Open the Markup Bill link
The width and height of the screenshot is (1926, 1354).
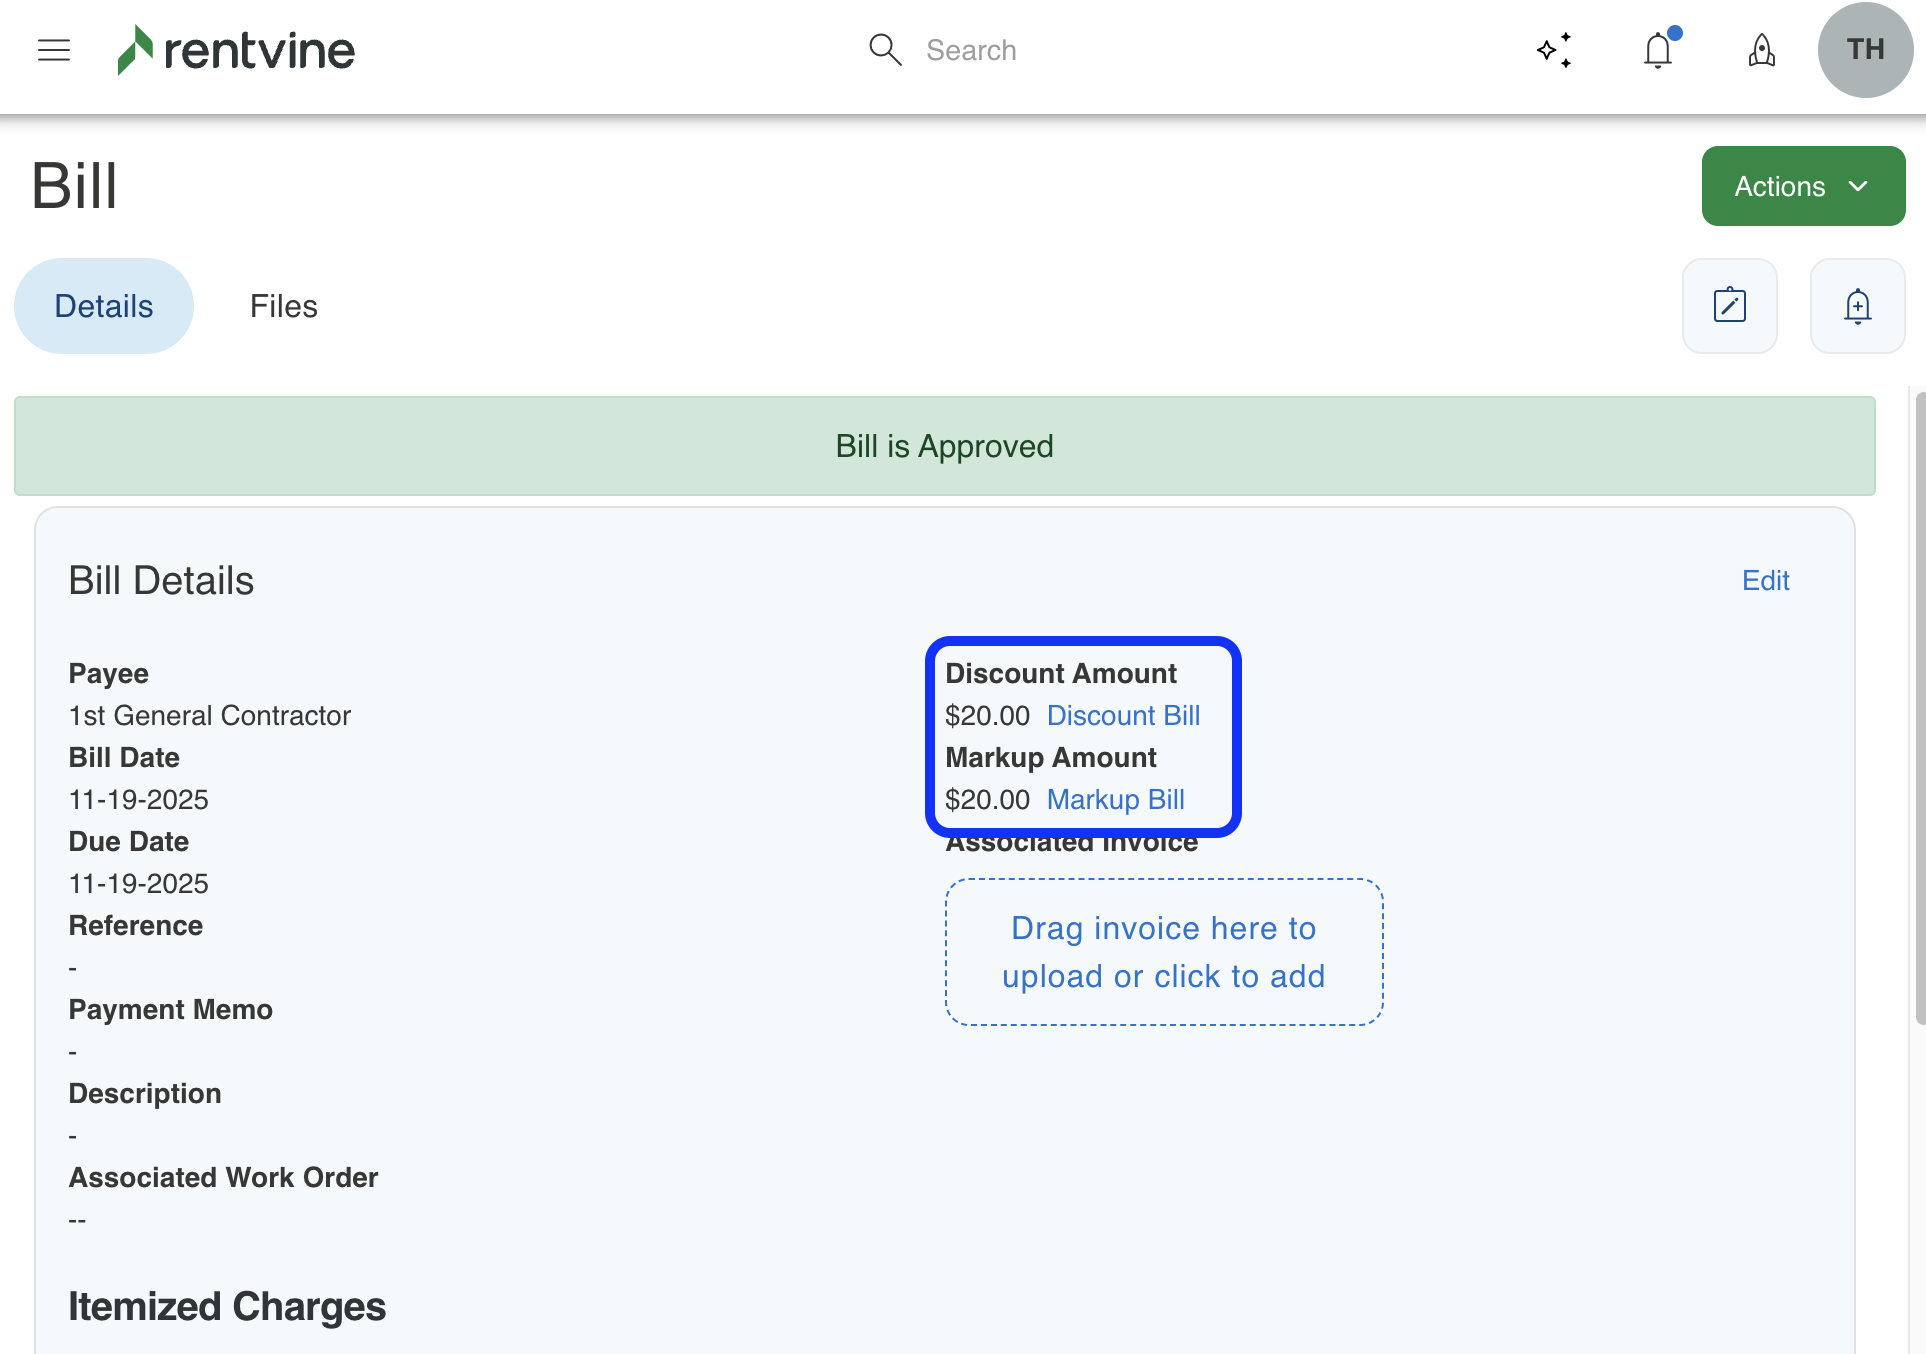tap(1116, 800)
